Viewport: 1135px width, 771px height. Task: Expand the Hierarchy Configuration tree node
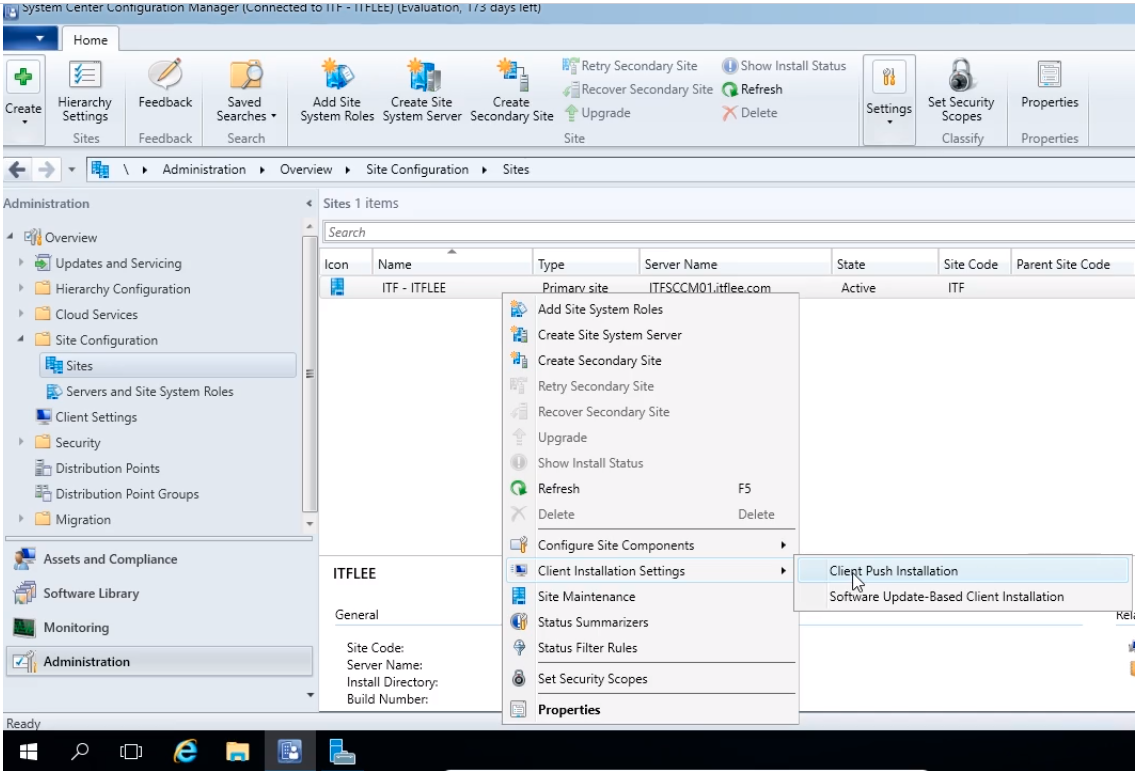[x=22, y=289]
